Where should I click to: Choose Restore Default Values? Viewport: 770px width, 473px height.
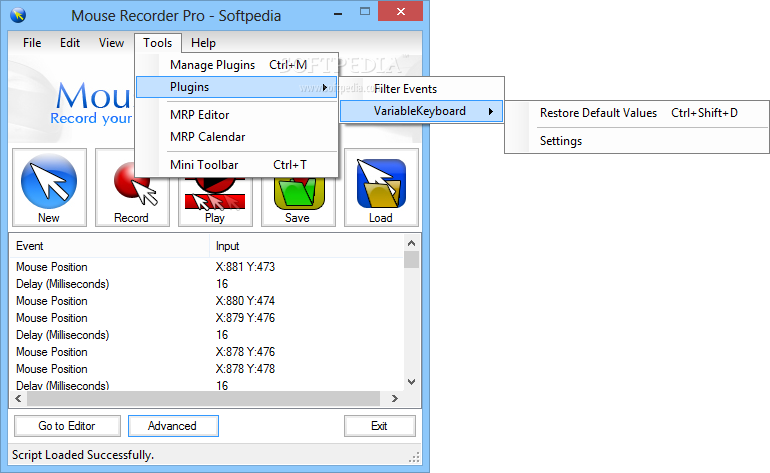[x=637, y=113]
